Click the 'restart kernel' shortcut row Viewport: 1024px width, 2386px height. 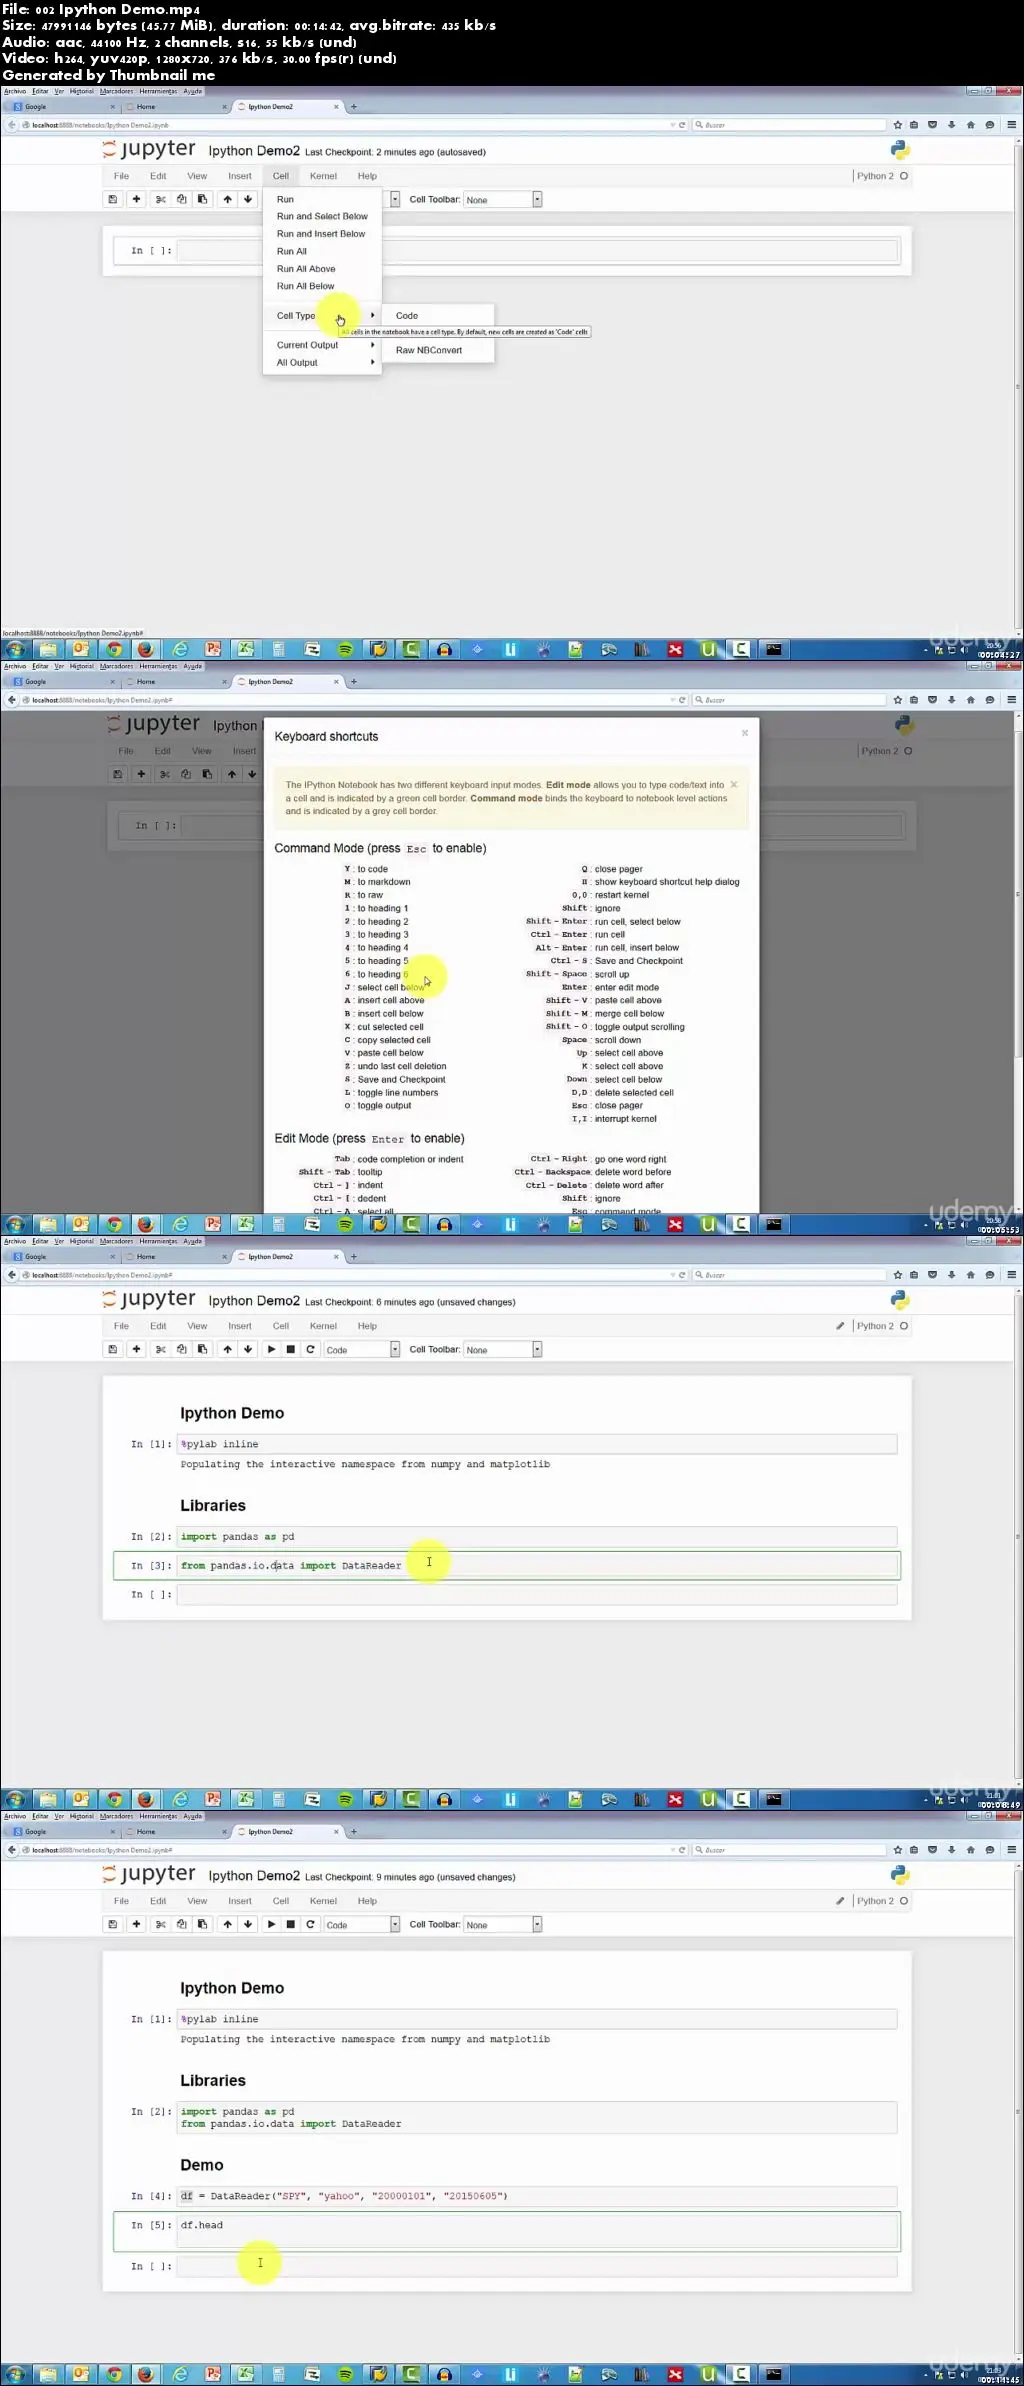(610, 895)
